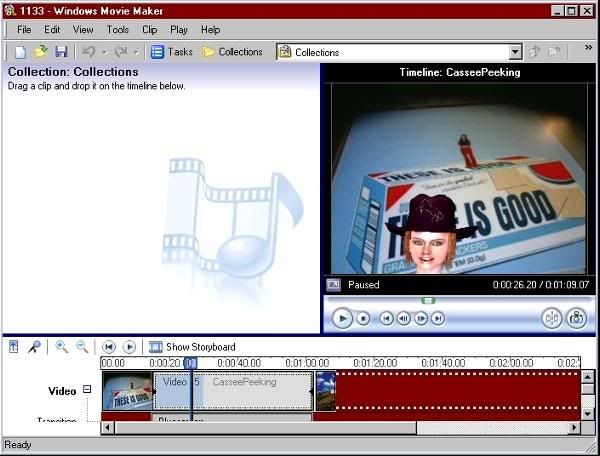Select the landscape clip thumbnail on timeline
This screenshot has height=456, width=600.
tap(326, 391)
